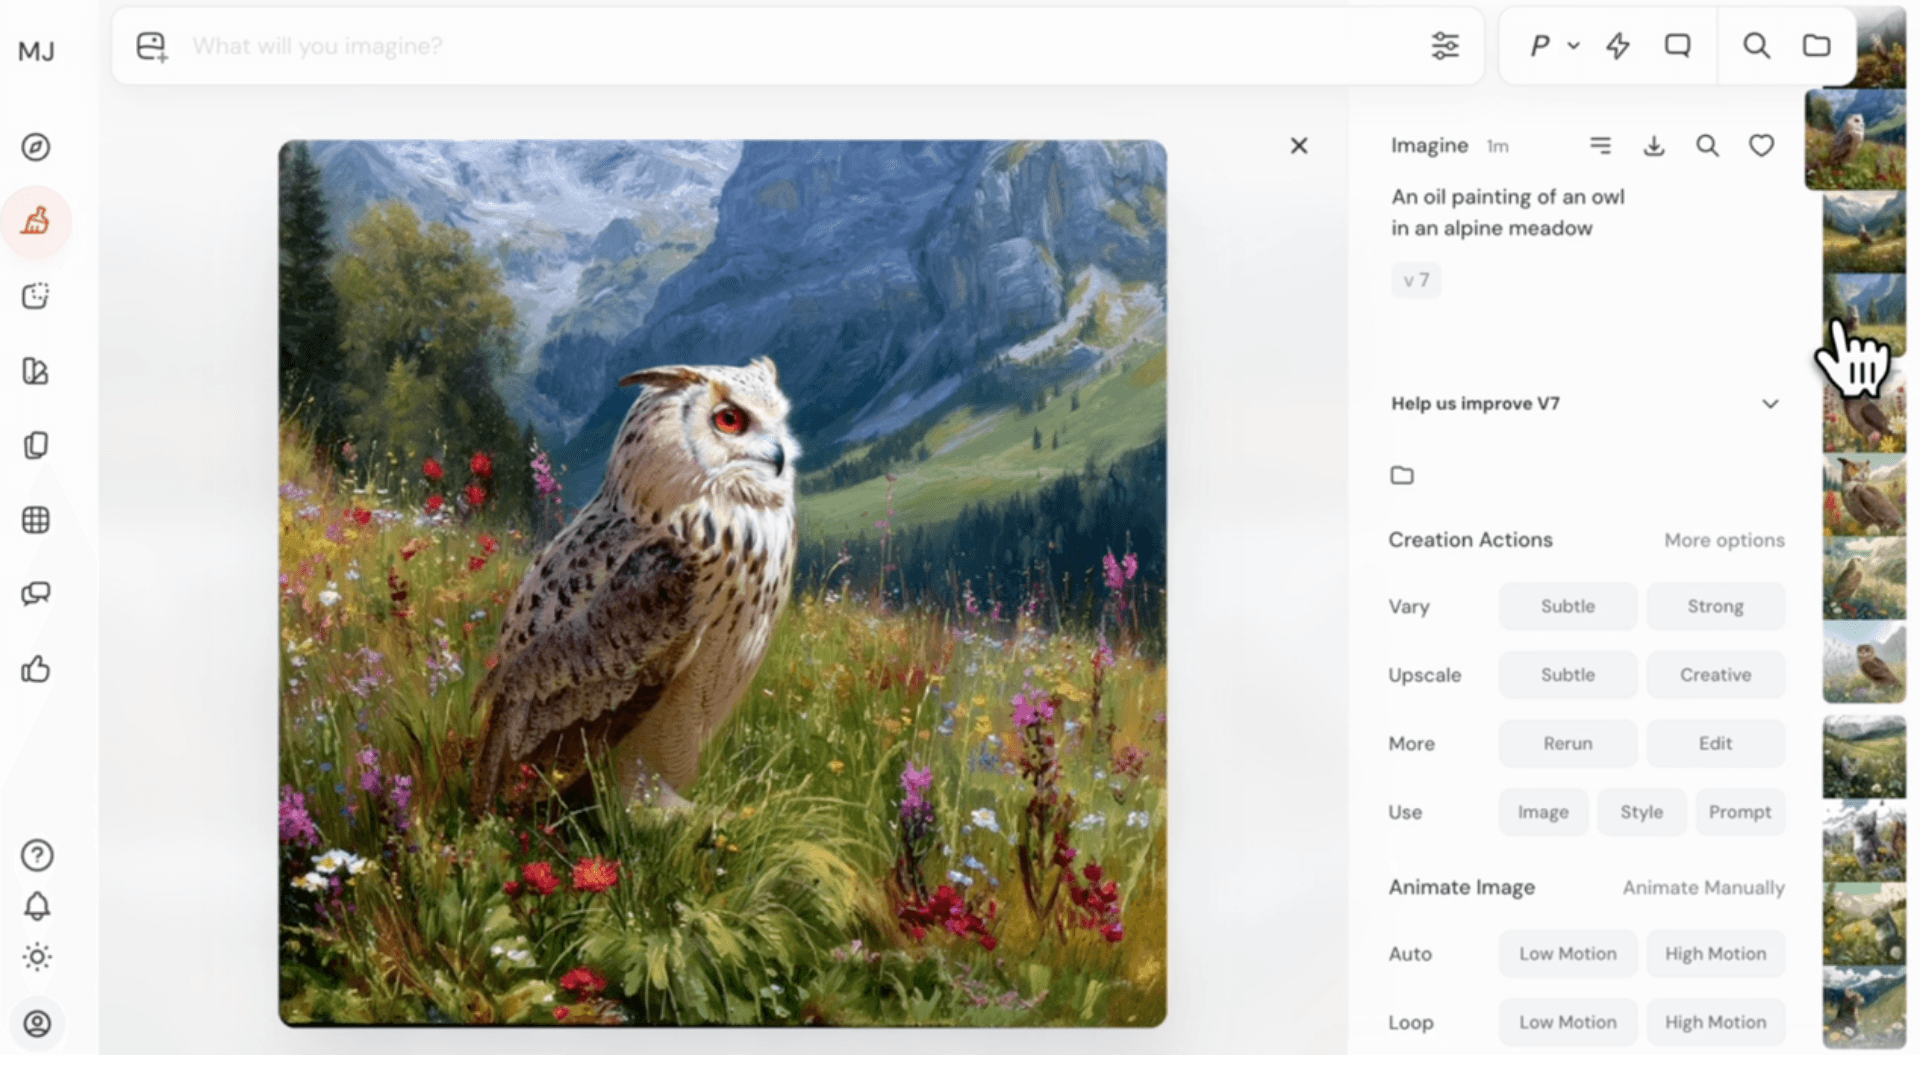Open the prompt settings sliders icon
The image size is (1920, 1080).
[1445, 46]
